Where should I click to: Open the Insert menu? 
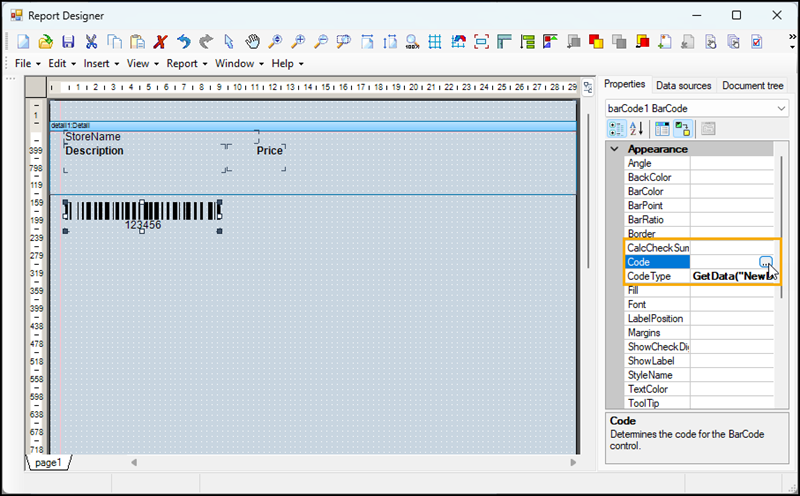(x=101, y=63)
